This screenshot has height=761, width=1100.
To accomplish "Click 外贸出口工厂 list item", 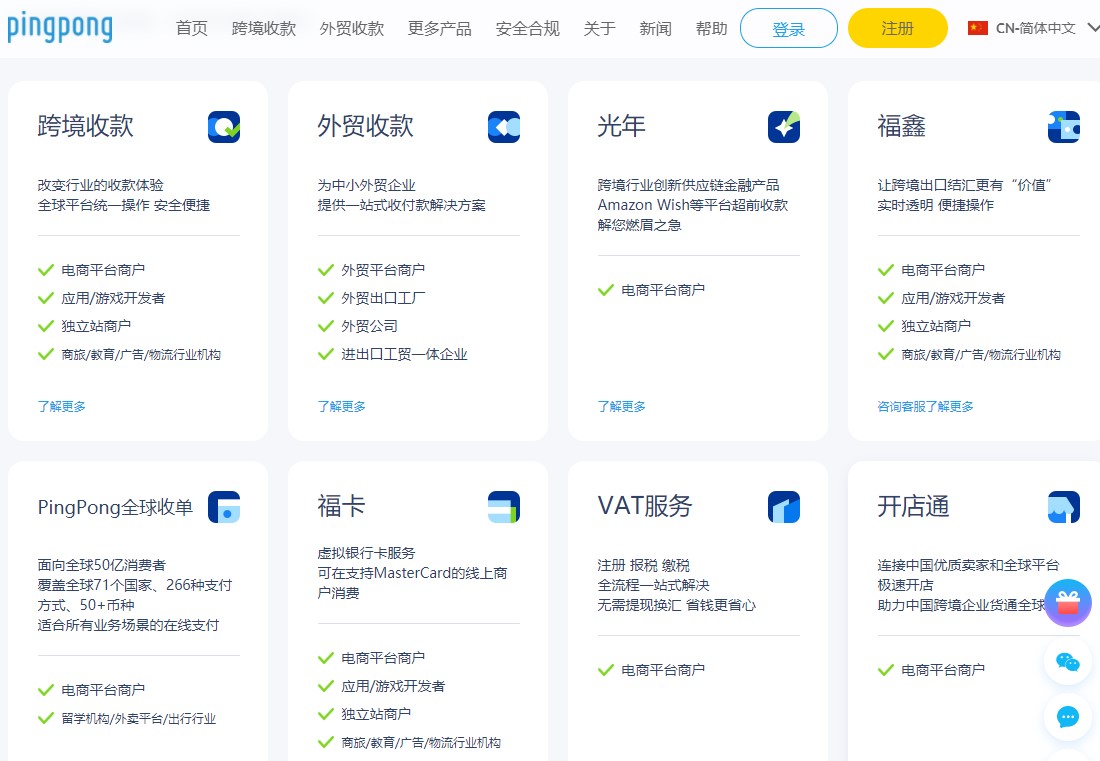I will point(383,298).
